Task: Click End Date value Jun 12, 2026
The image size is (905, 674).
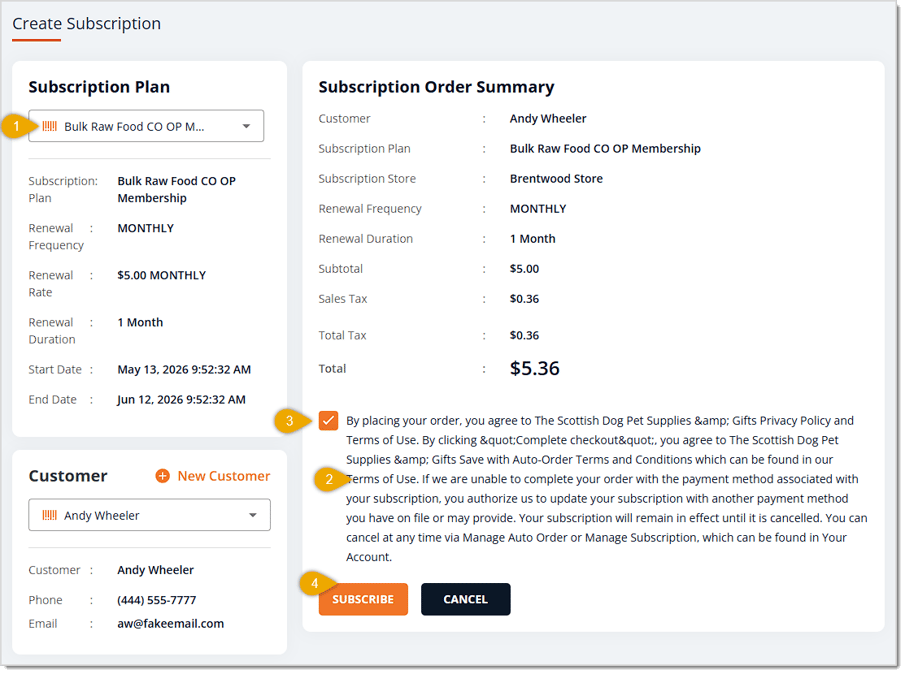Action: point(181,400)
